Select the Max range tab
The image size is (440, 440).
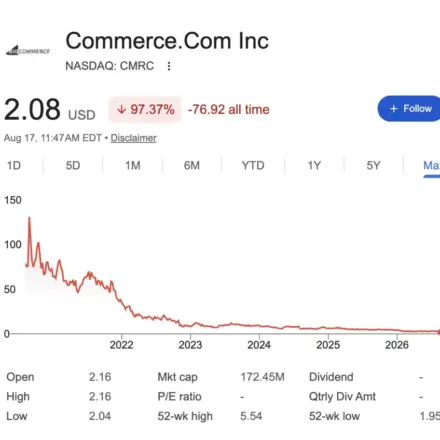(x=431, y=165)
